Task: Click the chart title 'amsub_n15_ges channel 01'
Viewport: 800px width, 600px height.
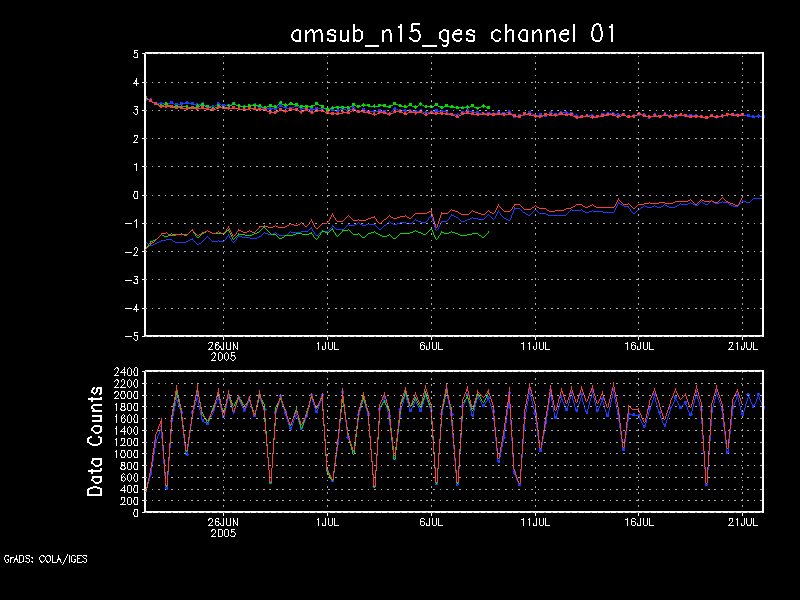Action: click(452, 33)
